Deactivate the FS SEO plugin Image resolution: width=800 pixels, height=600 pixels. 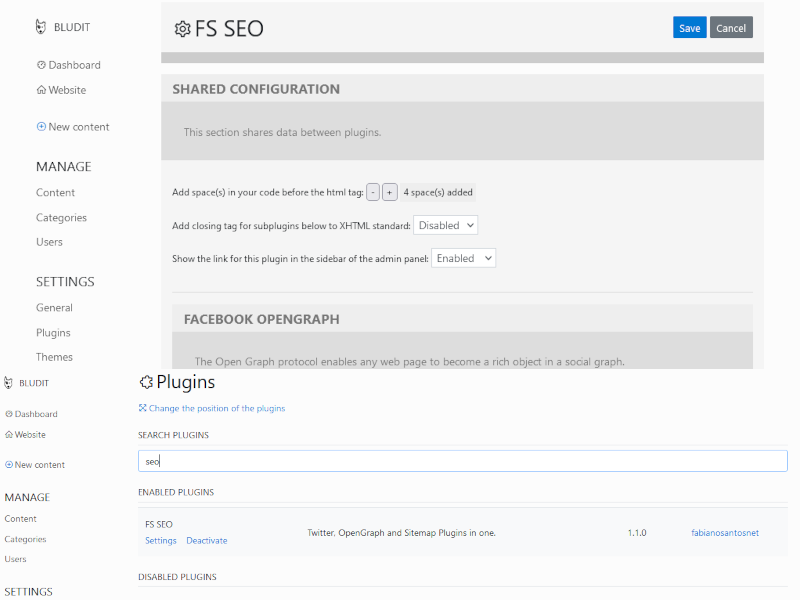tap(206, 541)
